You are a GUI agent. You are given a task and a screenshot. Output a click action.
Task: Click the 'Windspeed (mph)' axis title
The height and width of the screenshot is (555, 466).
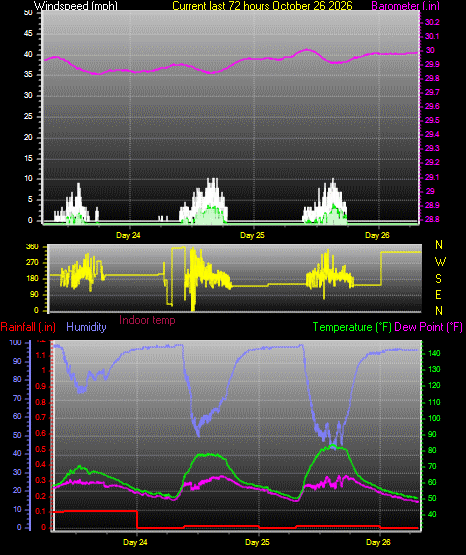coord(76,6)
